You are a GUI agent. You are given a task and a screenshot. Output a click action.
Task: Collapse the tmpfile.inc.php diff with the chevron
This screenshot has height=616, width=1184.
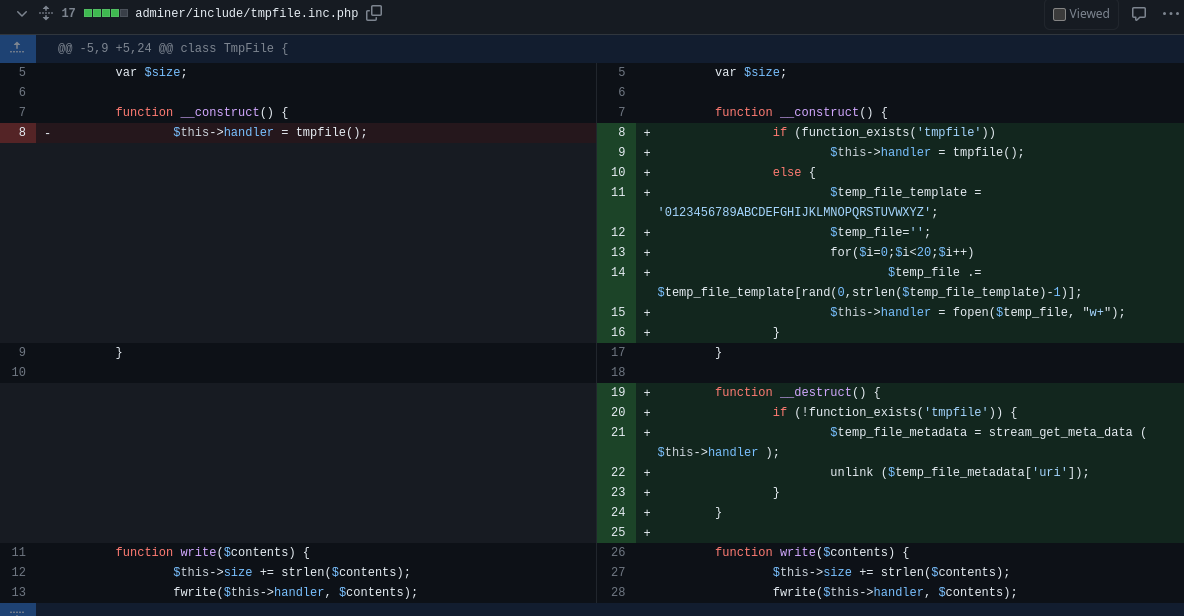pyautogui.click(x=21, y=13)
